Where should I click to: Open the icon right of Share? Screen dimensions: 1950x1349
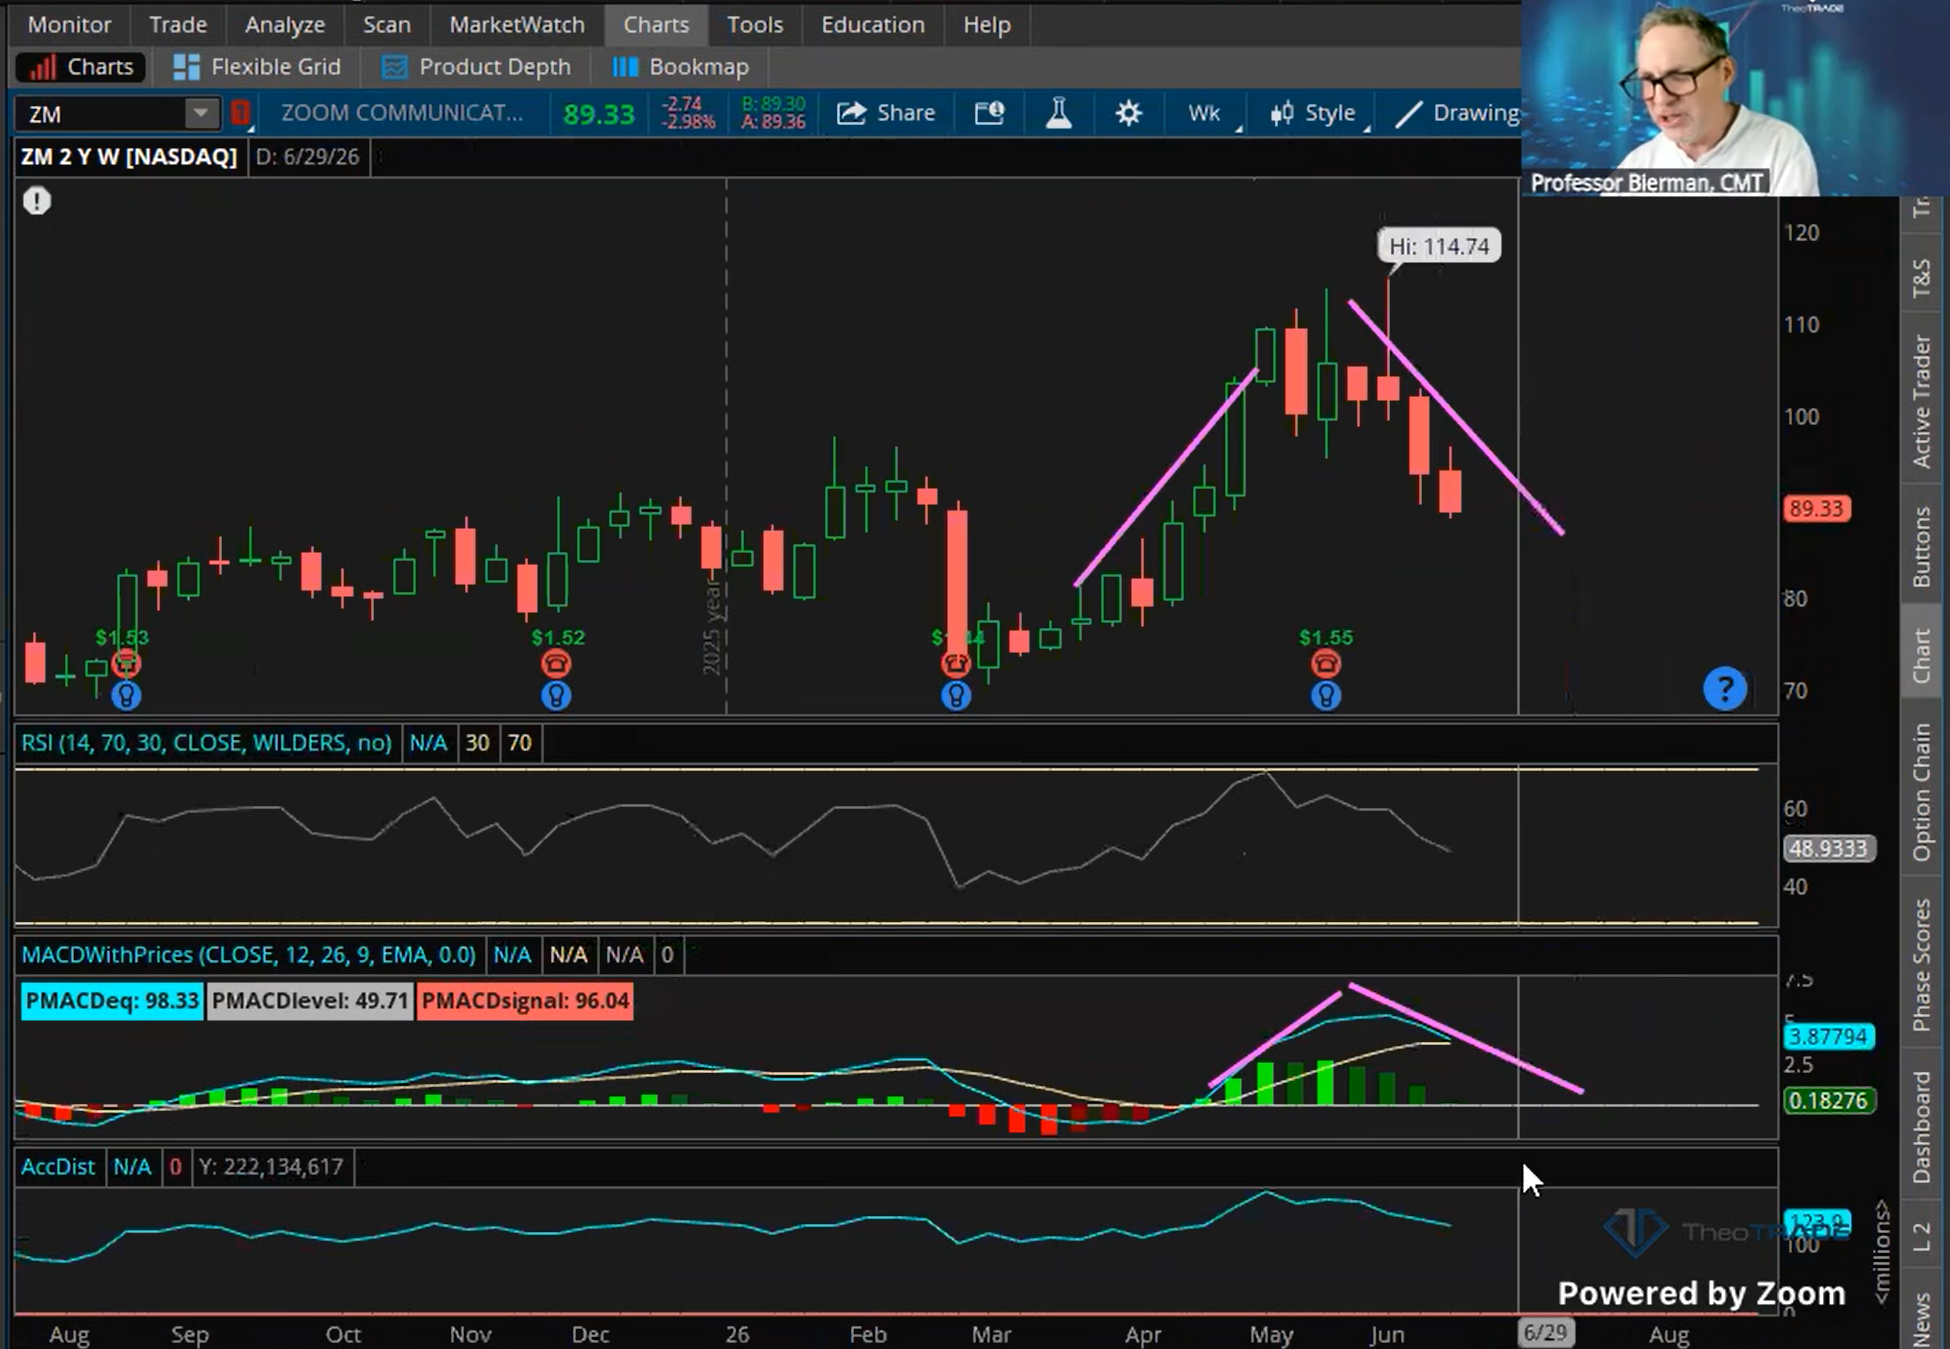989,113
